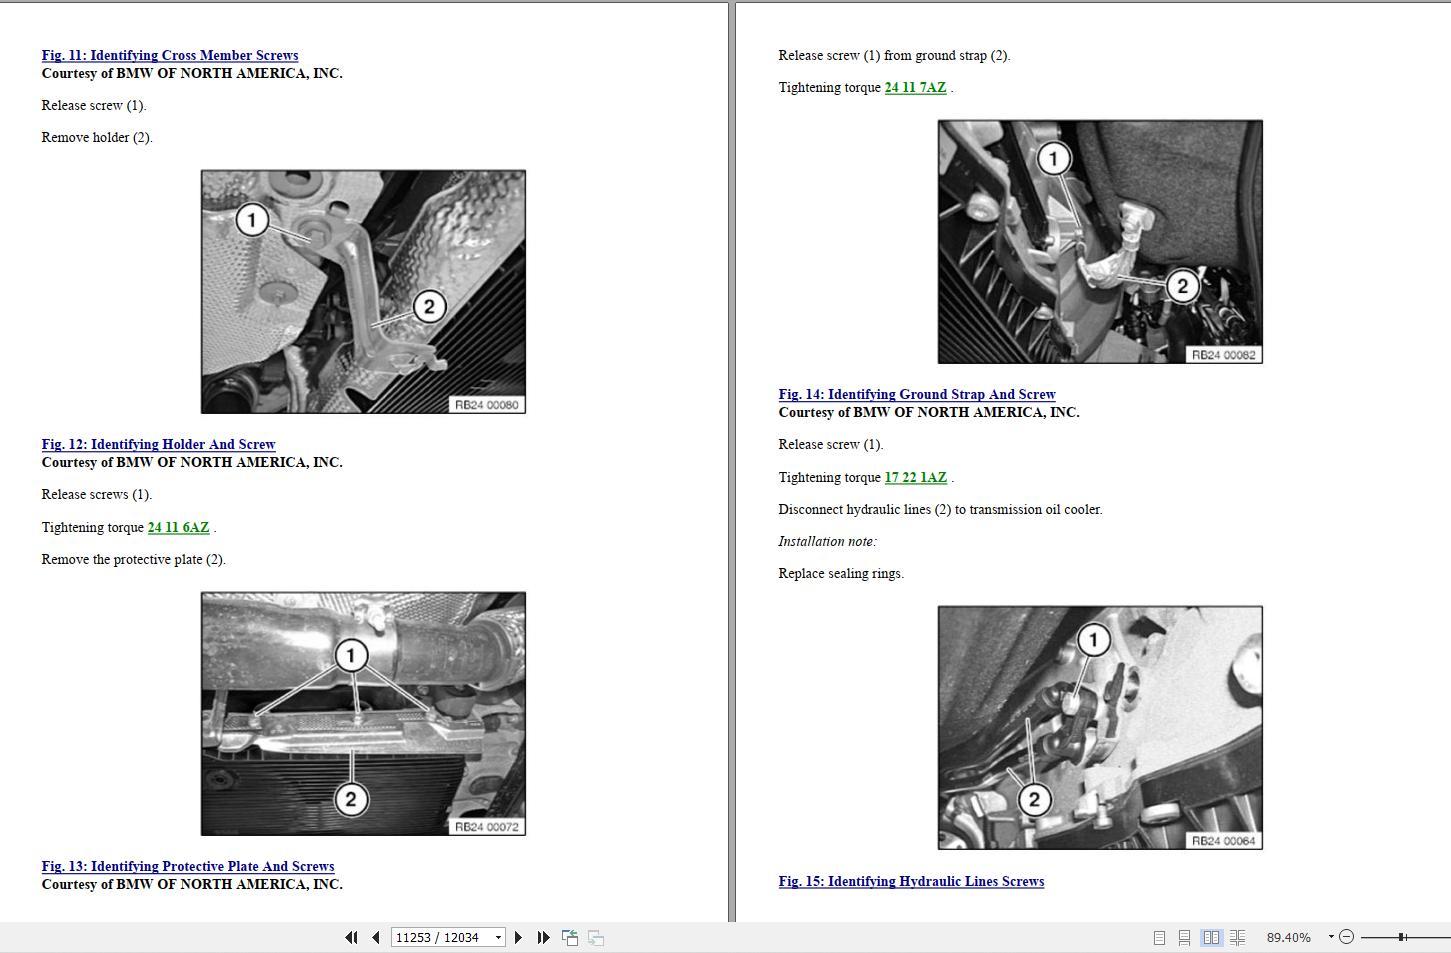The width and height of the screenshot is (1451, 953).
Task: Click the protective plate figure RB24 00072
Action: [x=363, y=714]
